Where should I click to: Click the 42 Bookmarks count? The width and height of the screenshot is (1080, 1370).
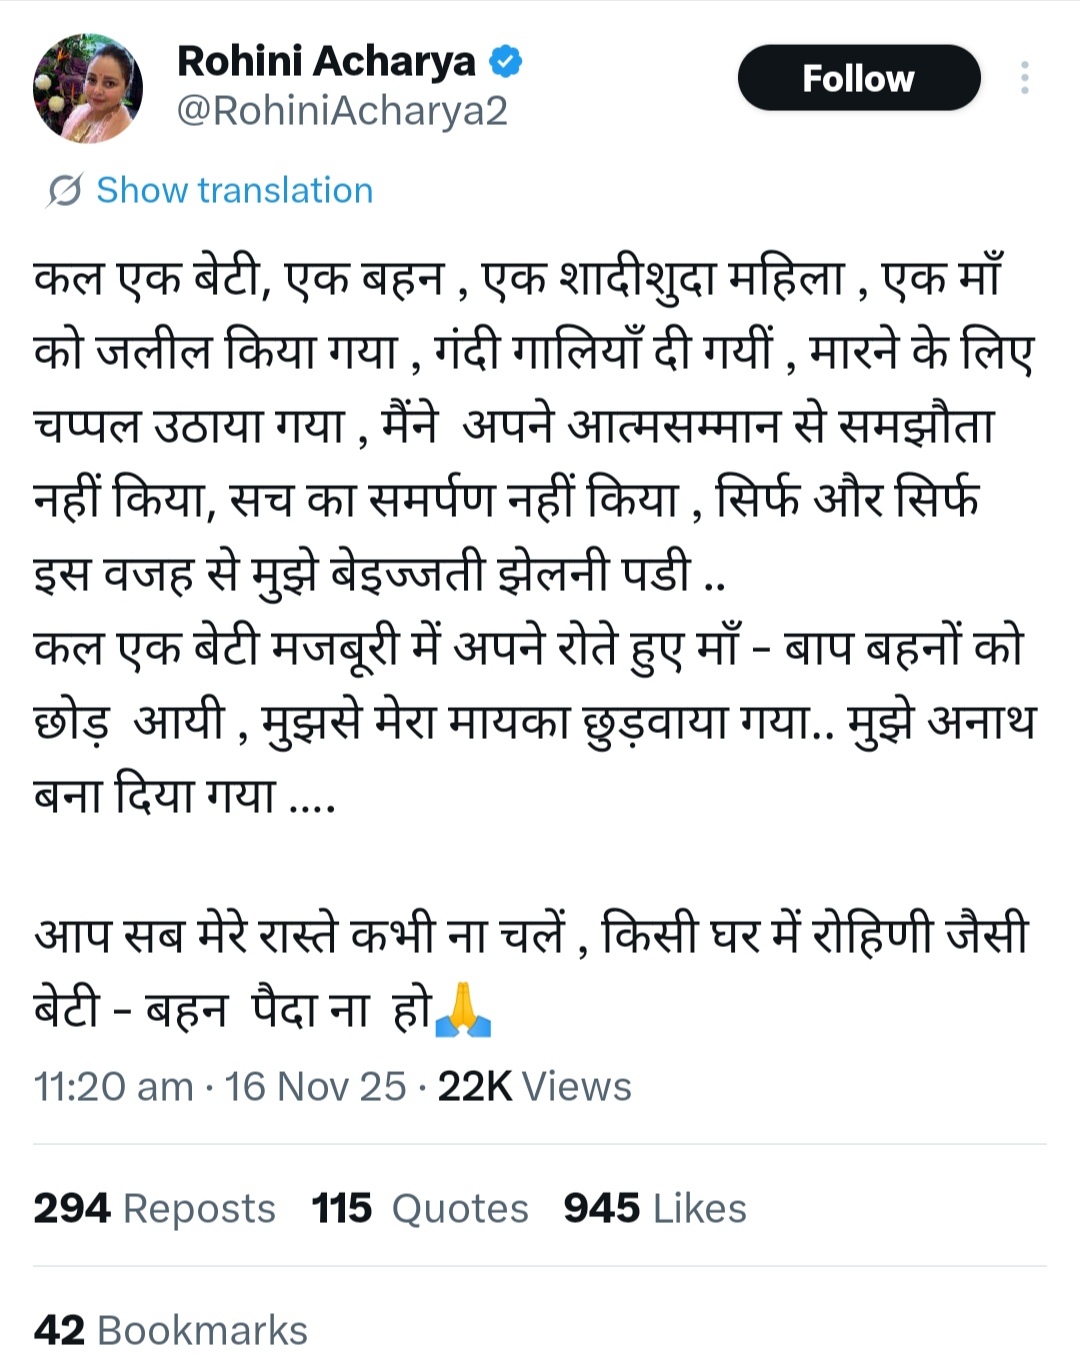click(170, 1331)
